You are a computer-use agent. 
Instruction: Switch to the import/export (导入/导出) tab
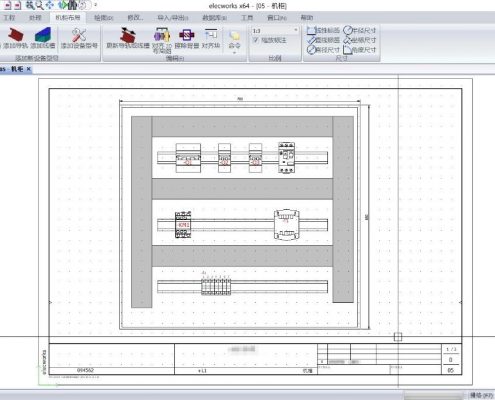click(173, 18)
